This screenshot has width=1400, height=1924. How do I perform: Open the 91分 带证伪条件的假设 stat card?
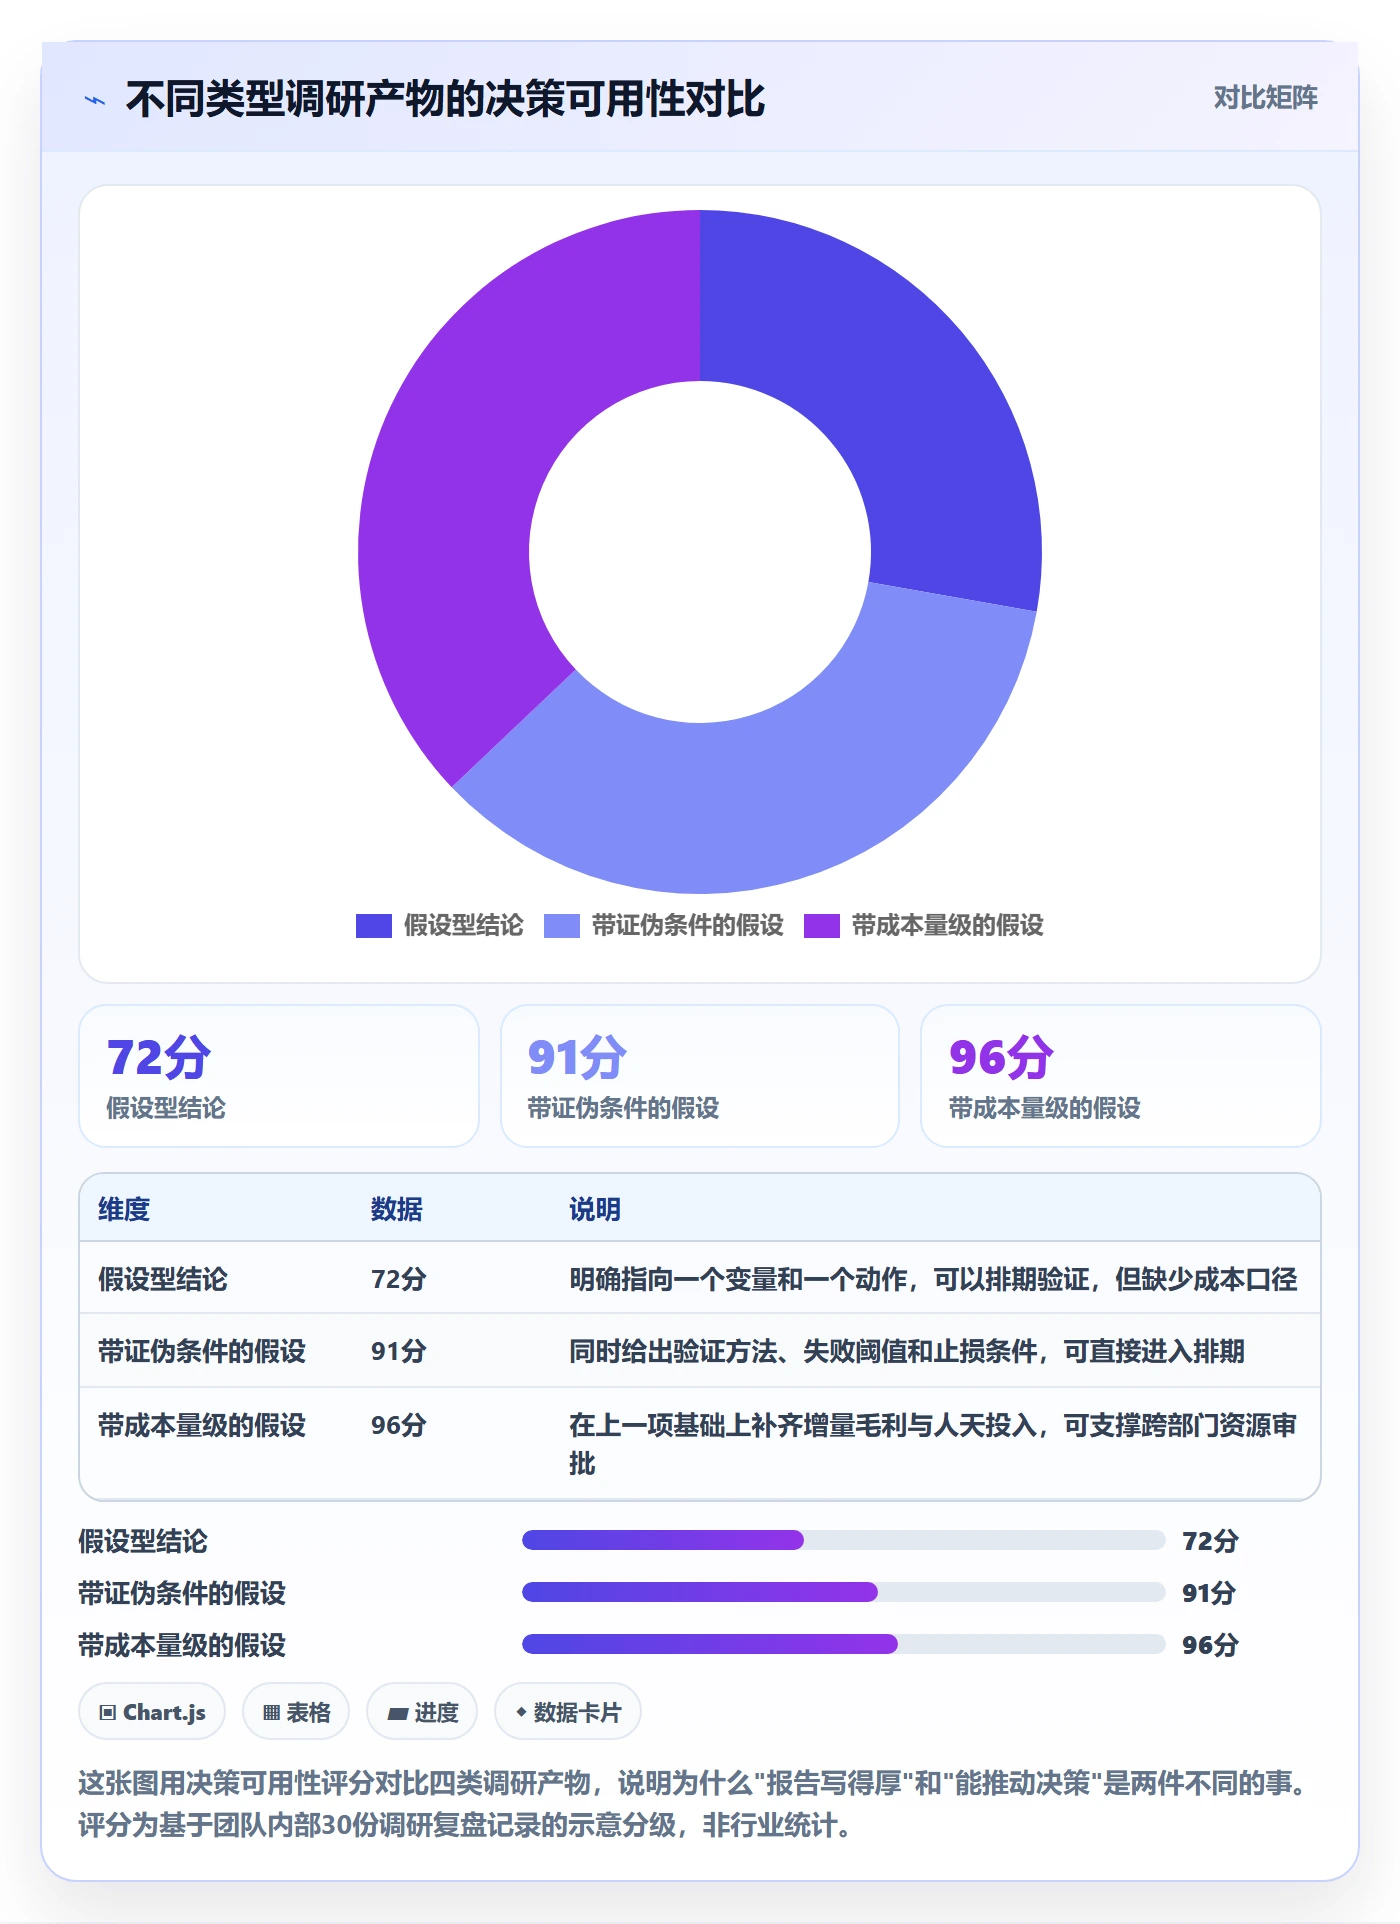(x=700, y=1076)
